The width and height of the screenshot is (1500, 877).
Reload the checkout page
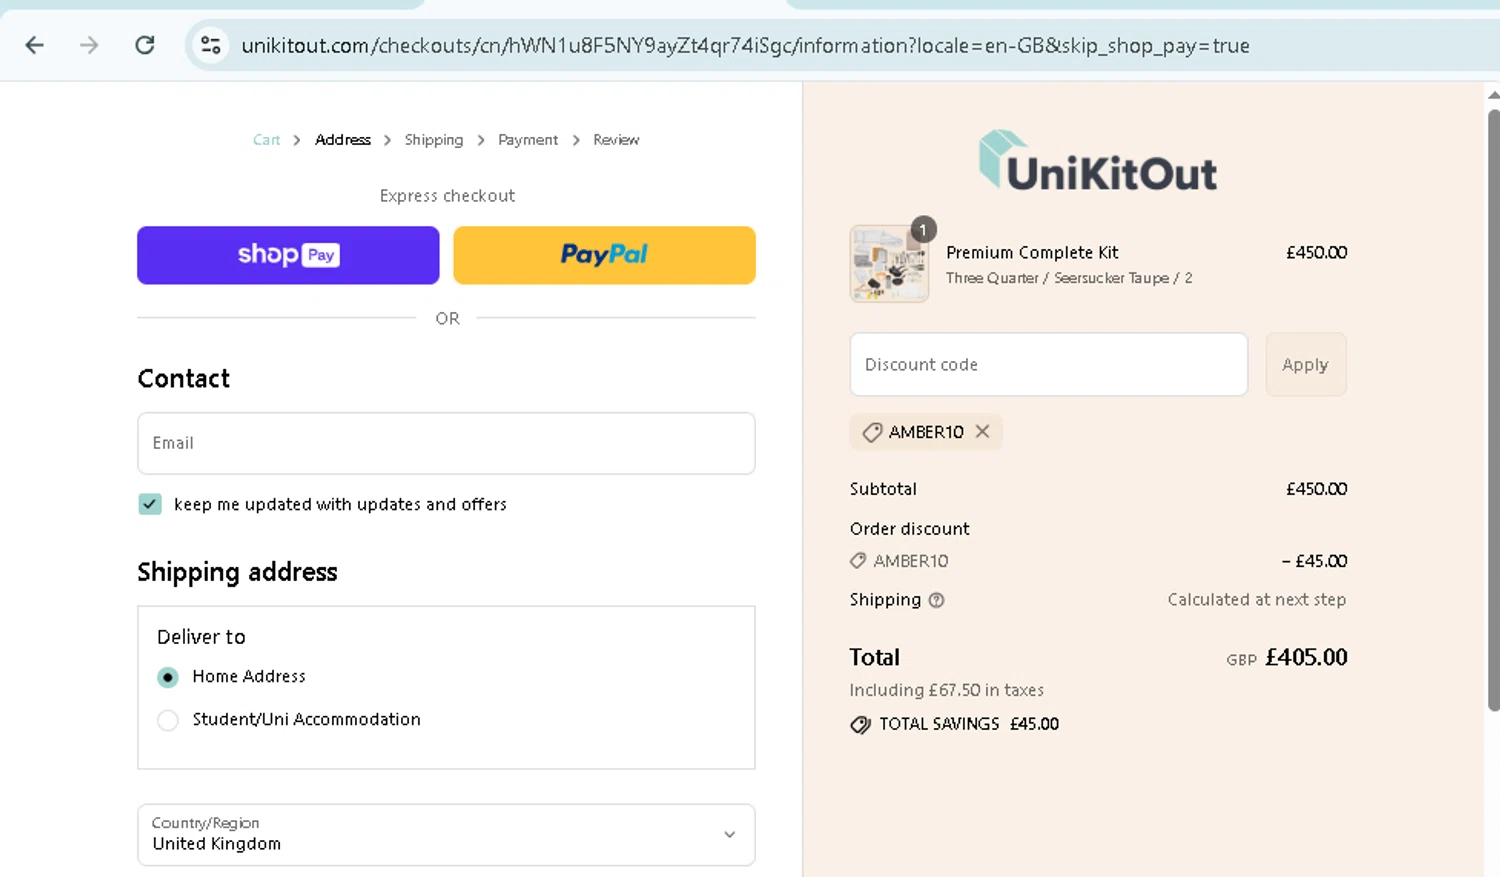(x=145, y=45)
